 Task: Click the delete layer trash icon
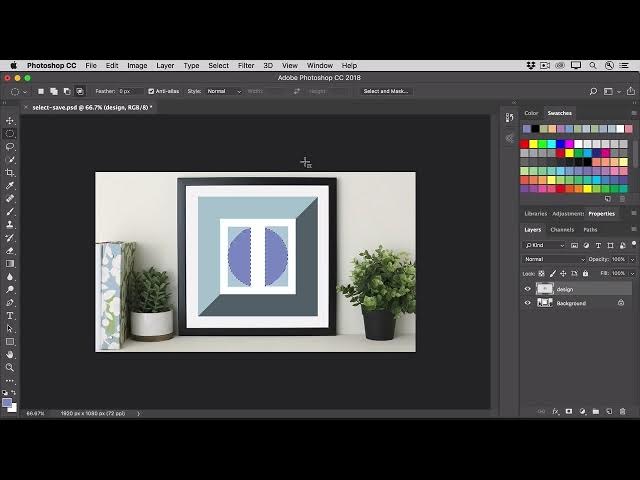(x=622, y=411)
